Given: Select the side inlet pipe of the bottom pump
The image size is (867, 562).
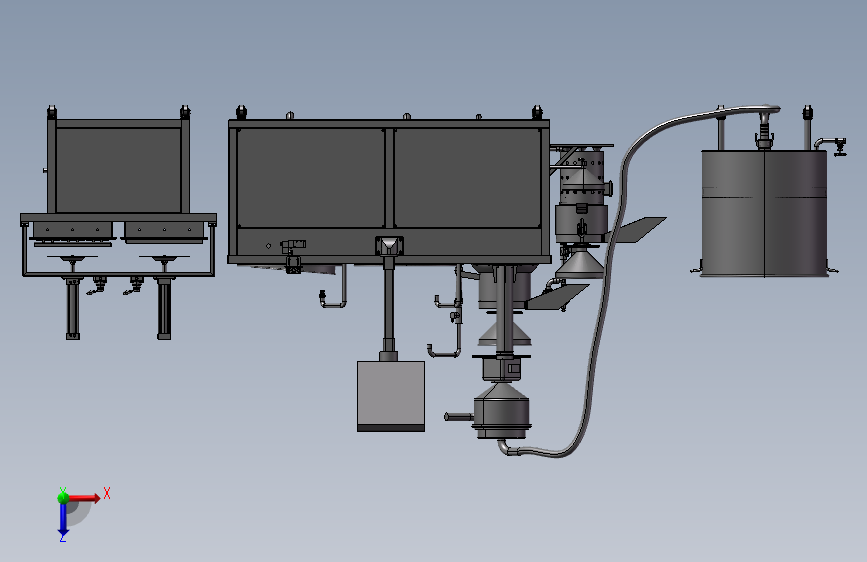Looking at the screenshot, I should pos(458,417).
